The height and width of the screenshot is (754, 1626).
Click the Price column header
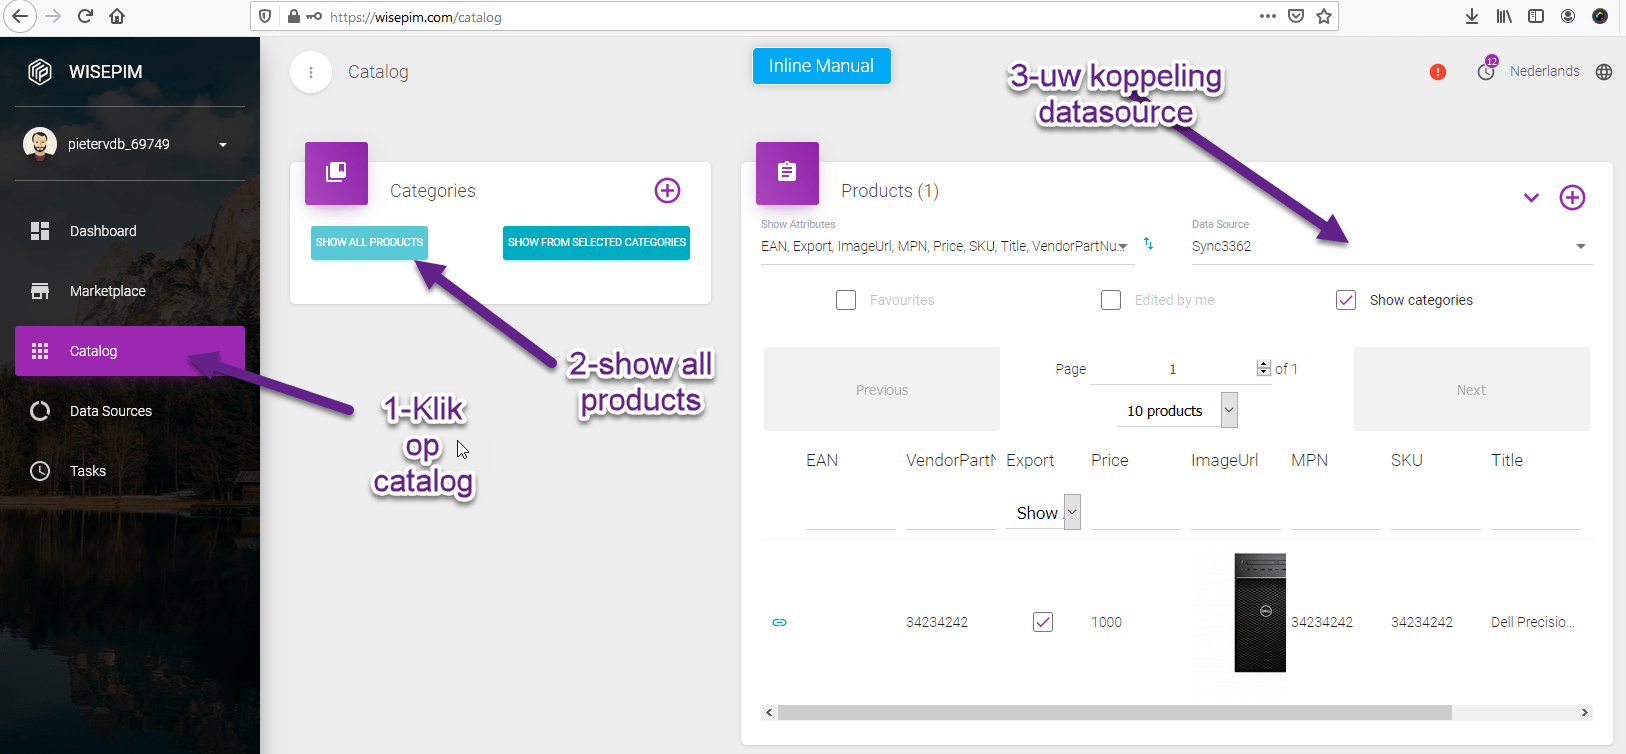pyautogui.click(x=1110, y=460)
